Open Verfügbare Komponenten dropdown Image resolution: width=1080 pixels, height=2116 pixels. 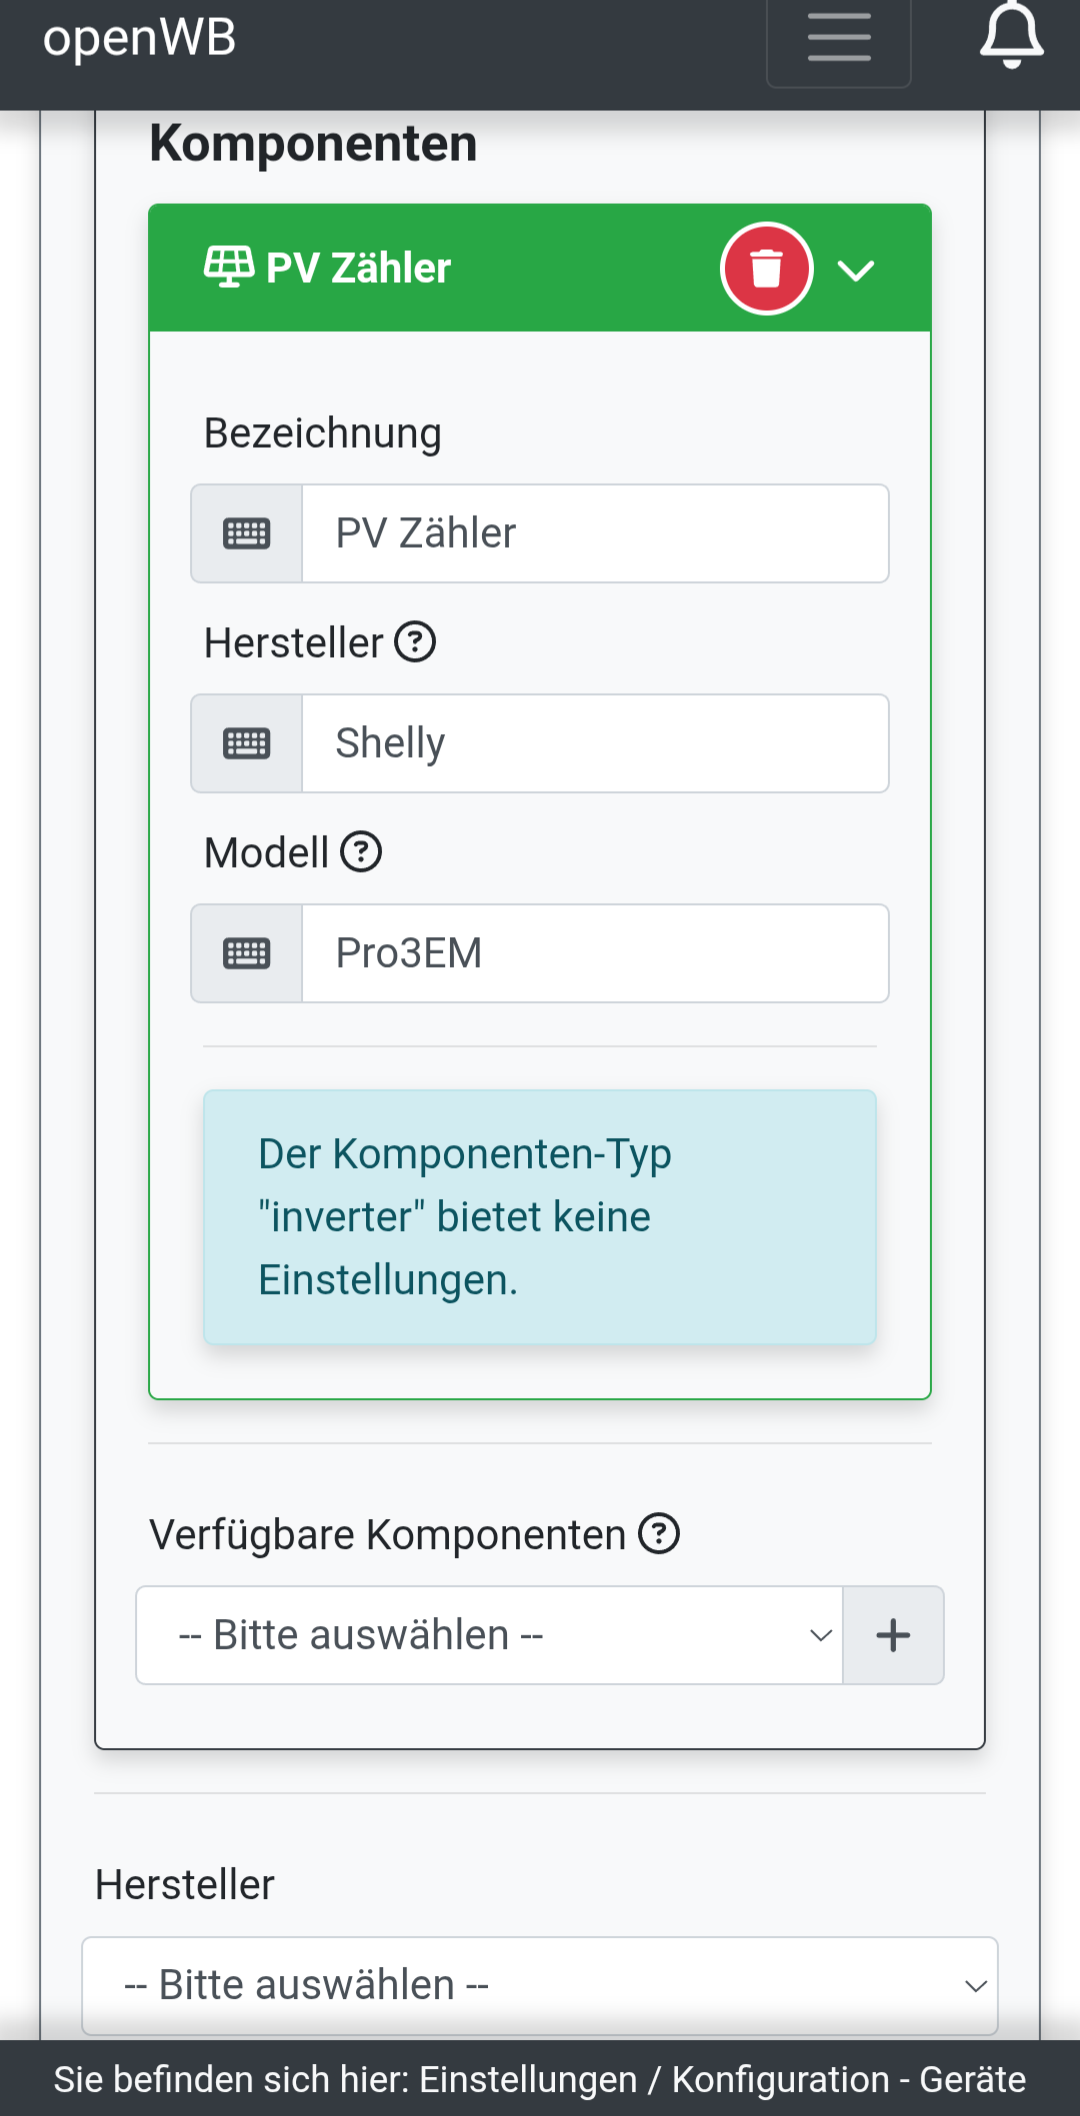click(x=490, y=1636)
